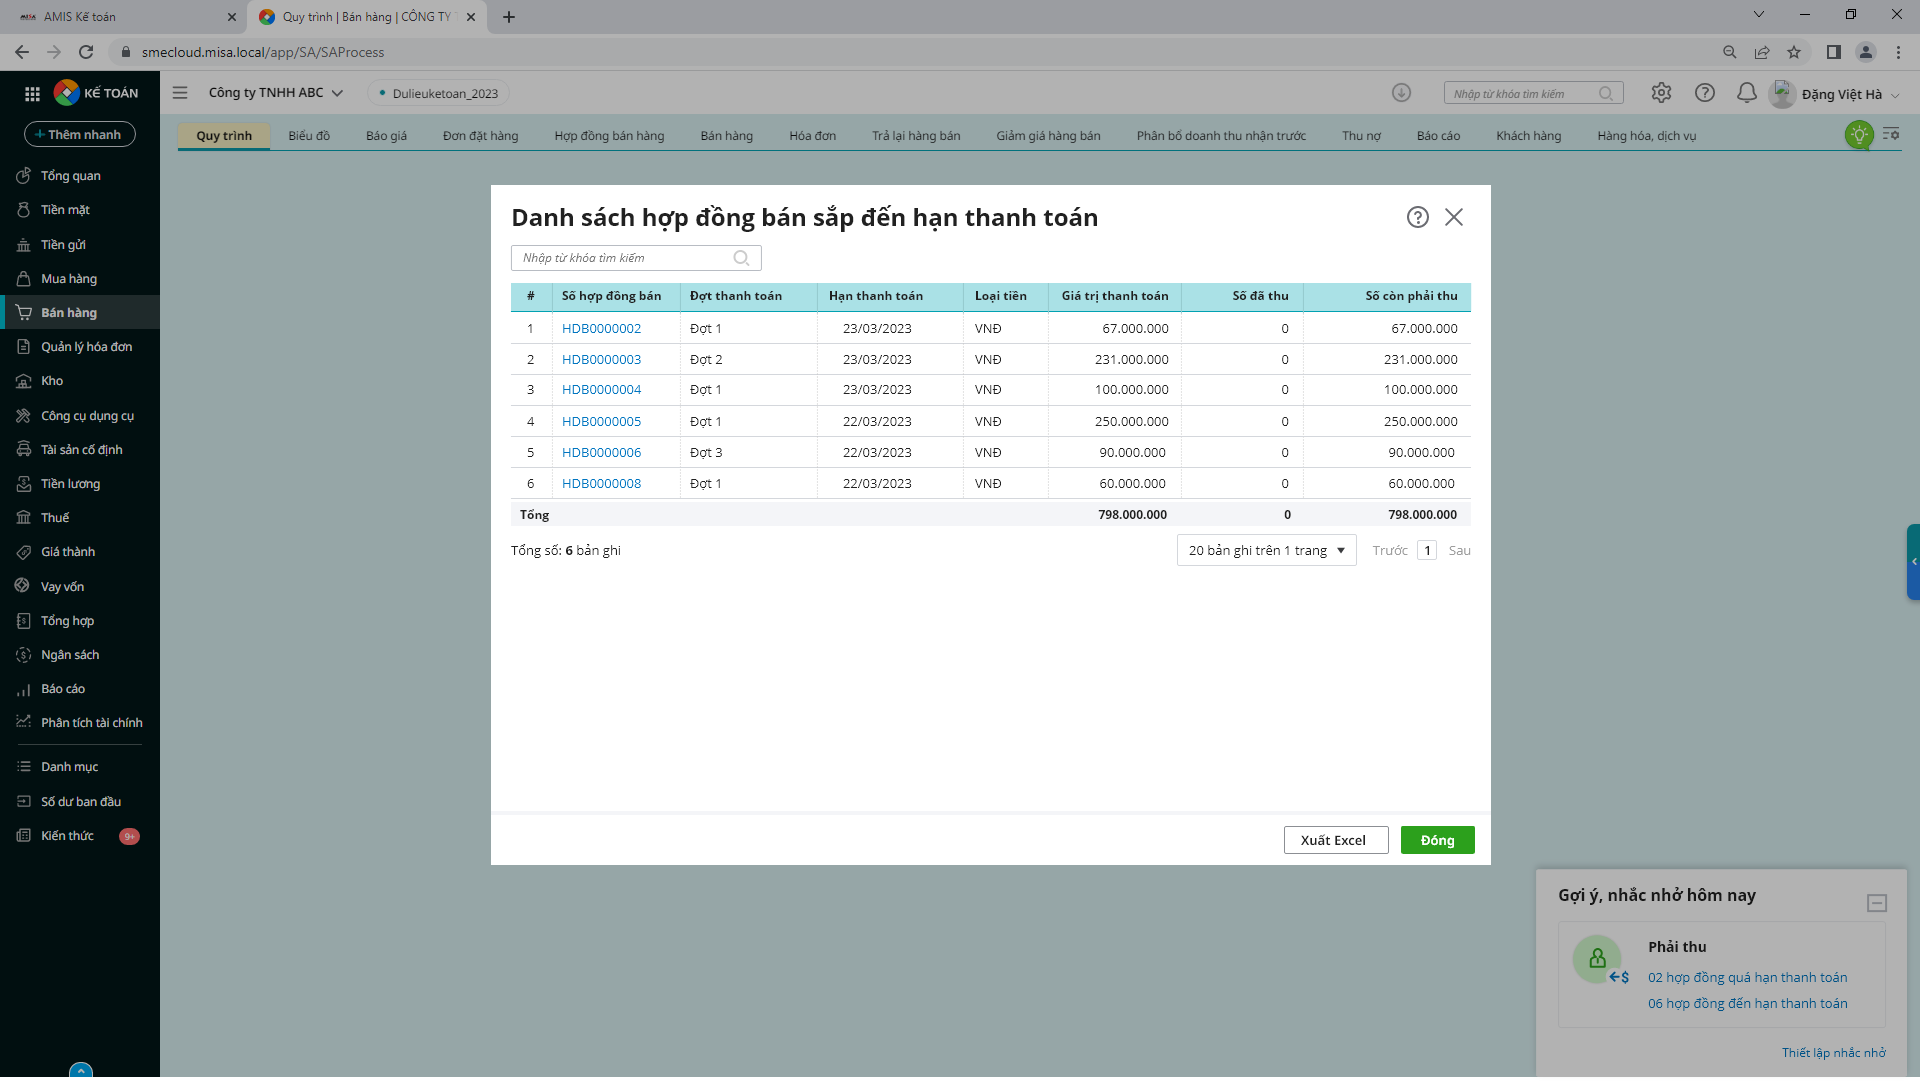
Task: Click the download status icon
Action: point(1401,93)
